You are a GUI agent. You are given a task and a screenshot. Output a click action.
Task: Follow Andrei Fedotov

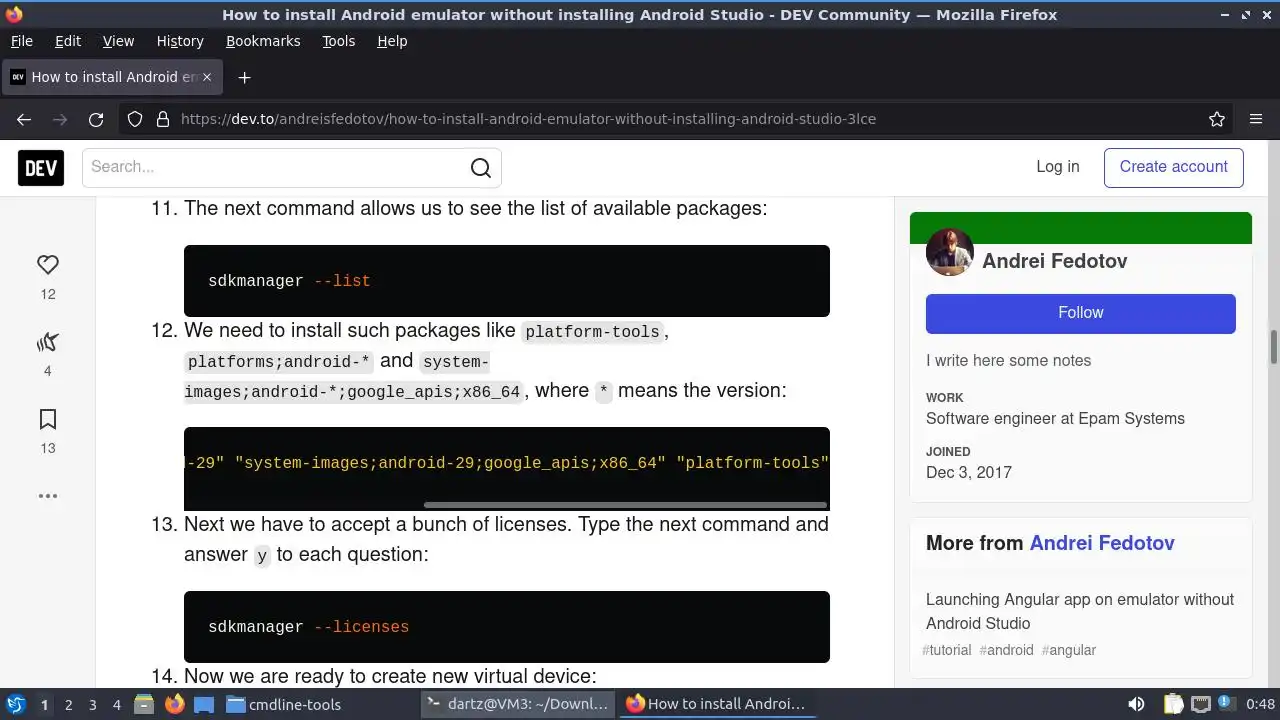[1081, 313]
